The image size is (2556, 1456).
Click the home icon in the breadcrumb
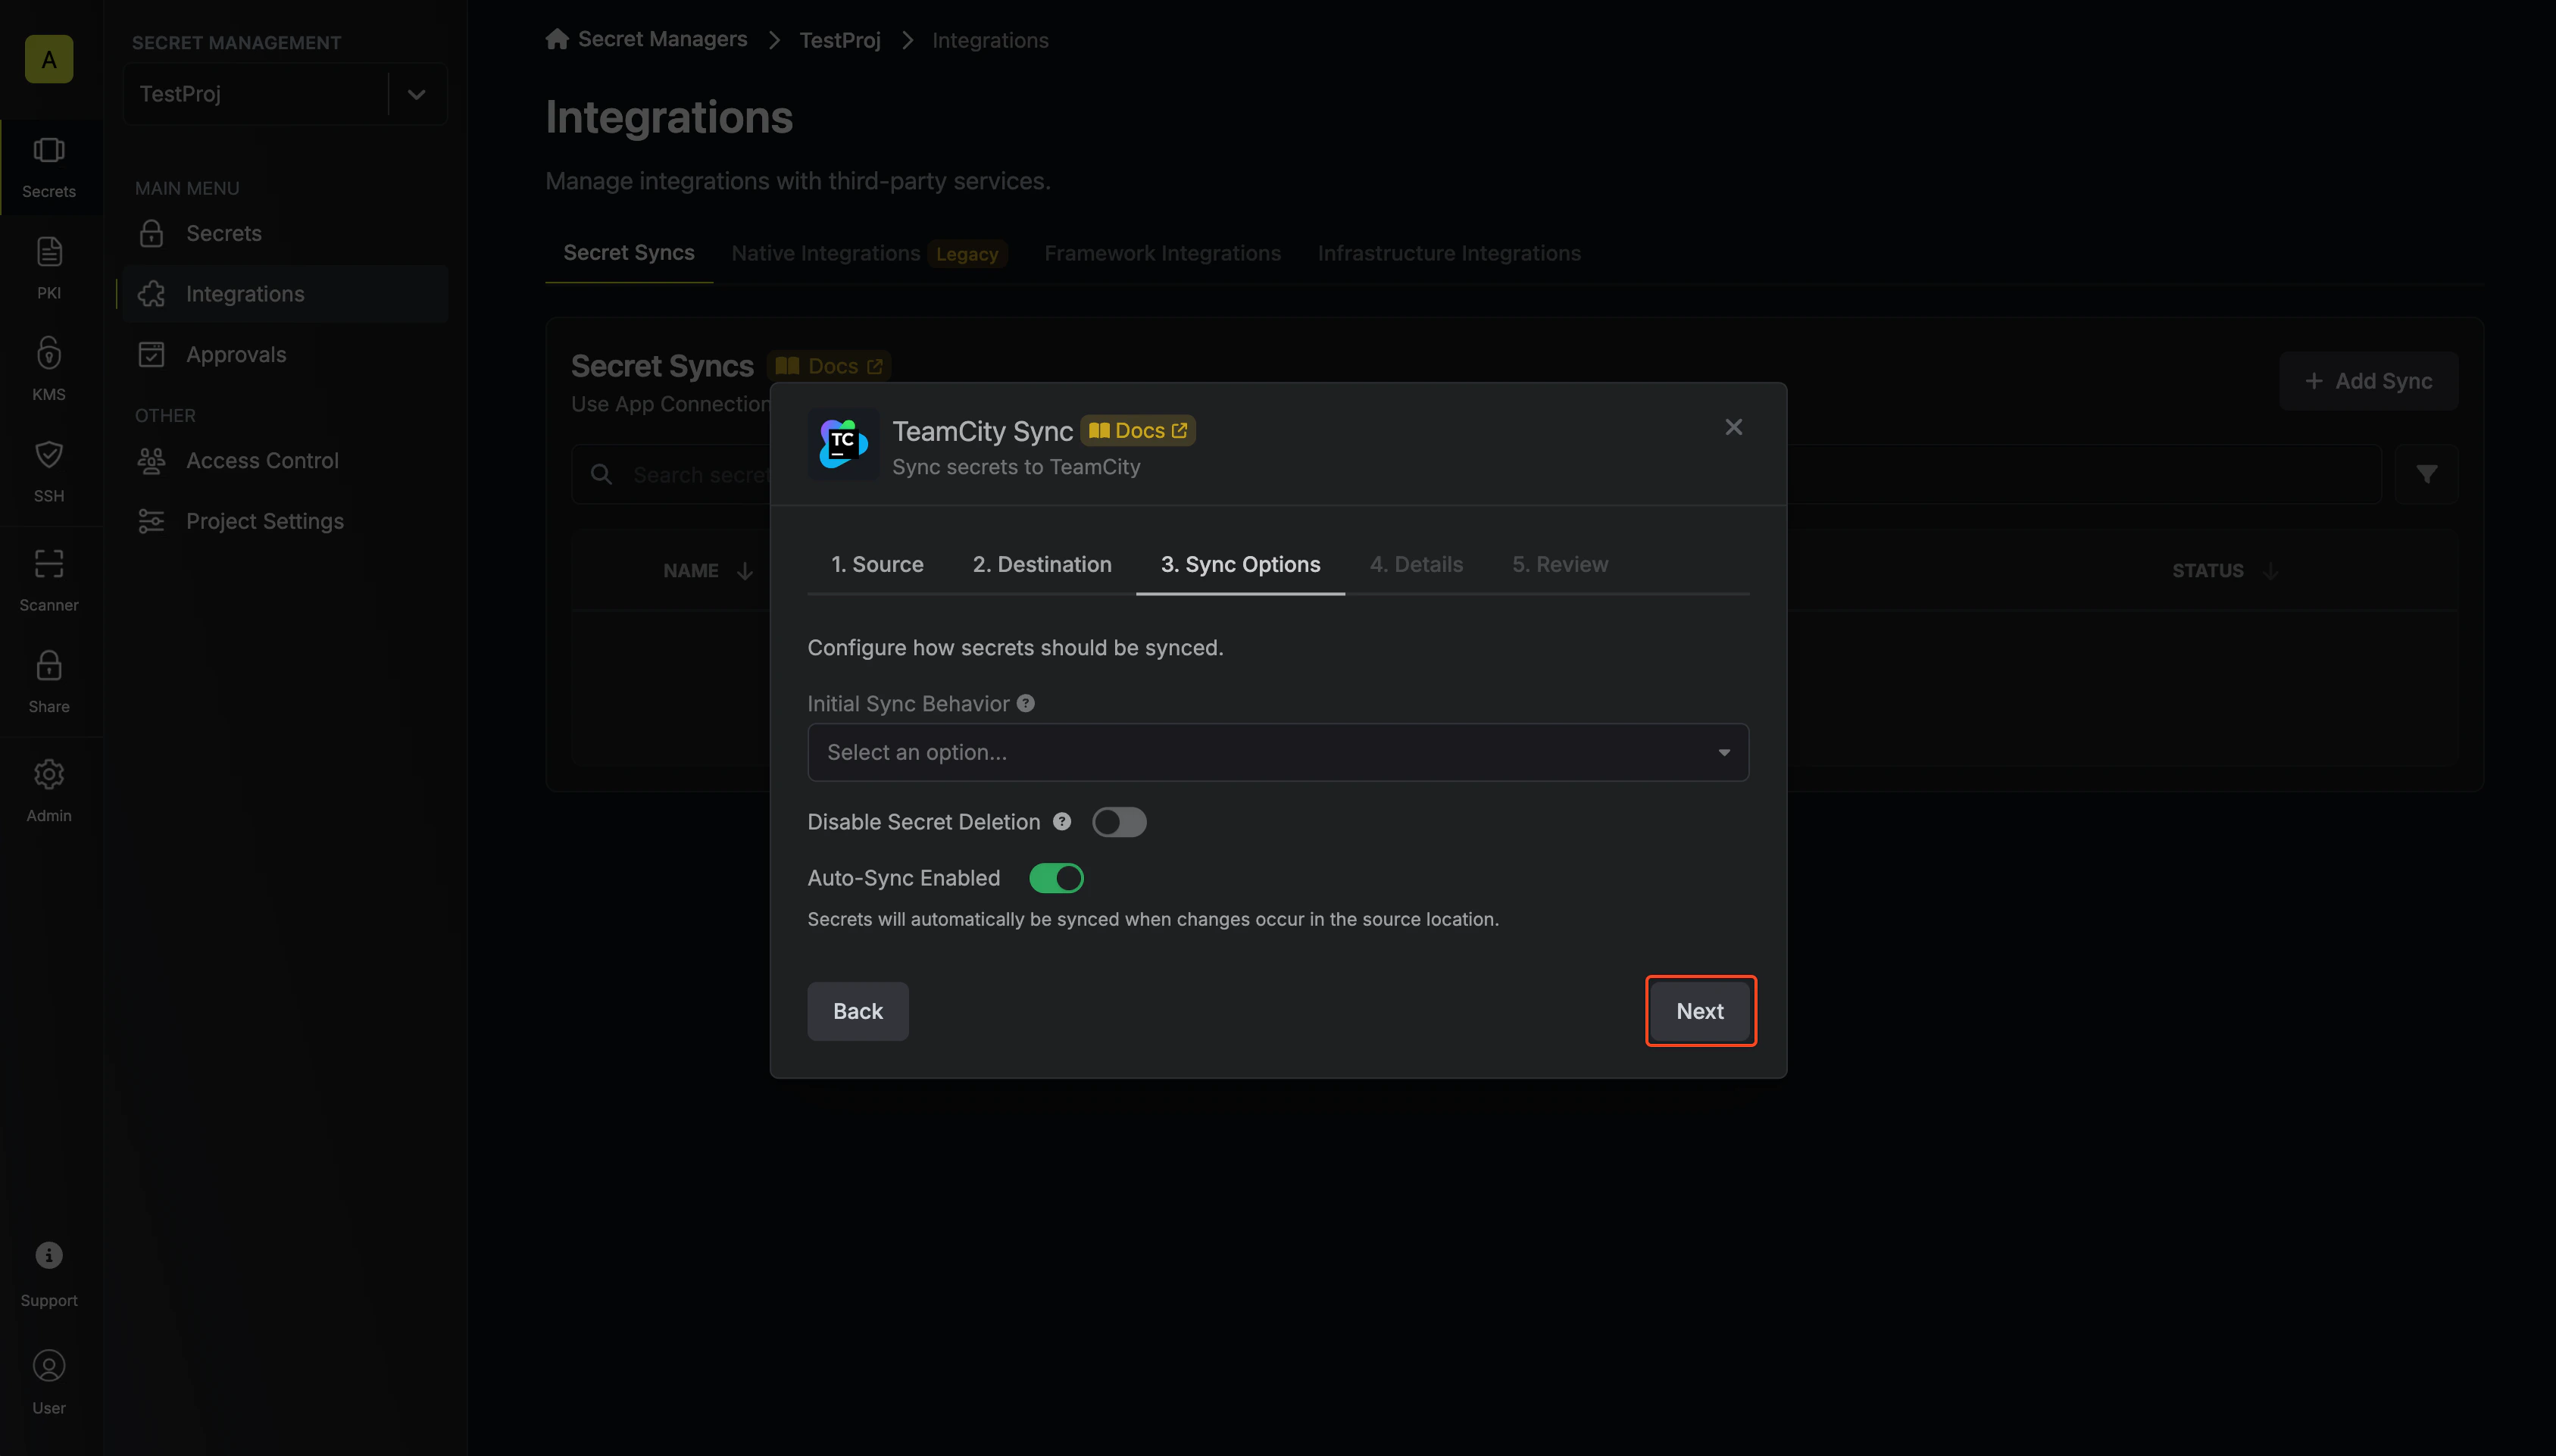click(x=557, y=39)
